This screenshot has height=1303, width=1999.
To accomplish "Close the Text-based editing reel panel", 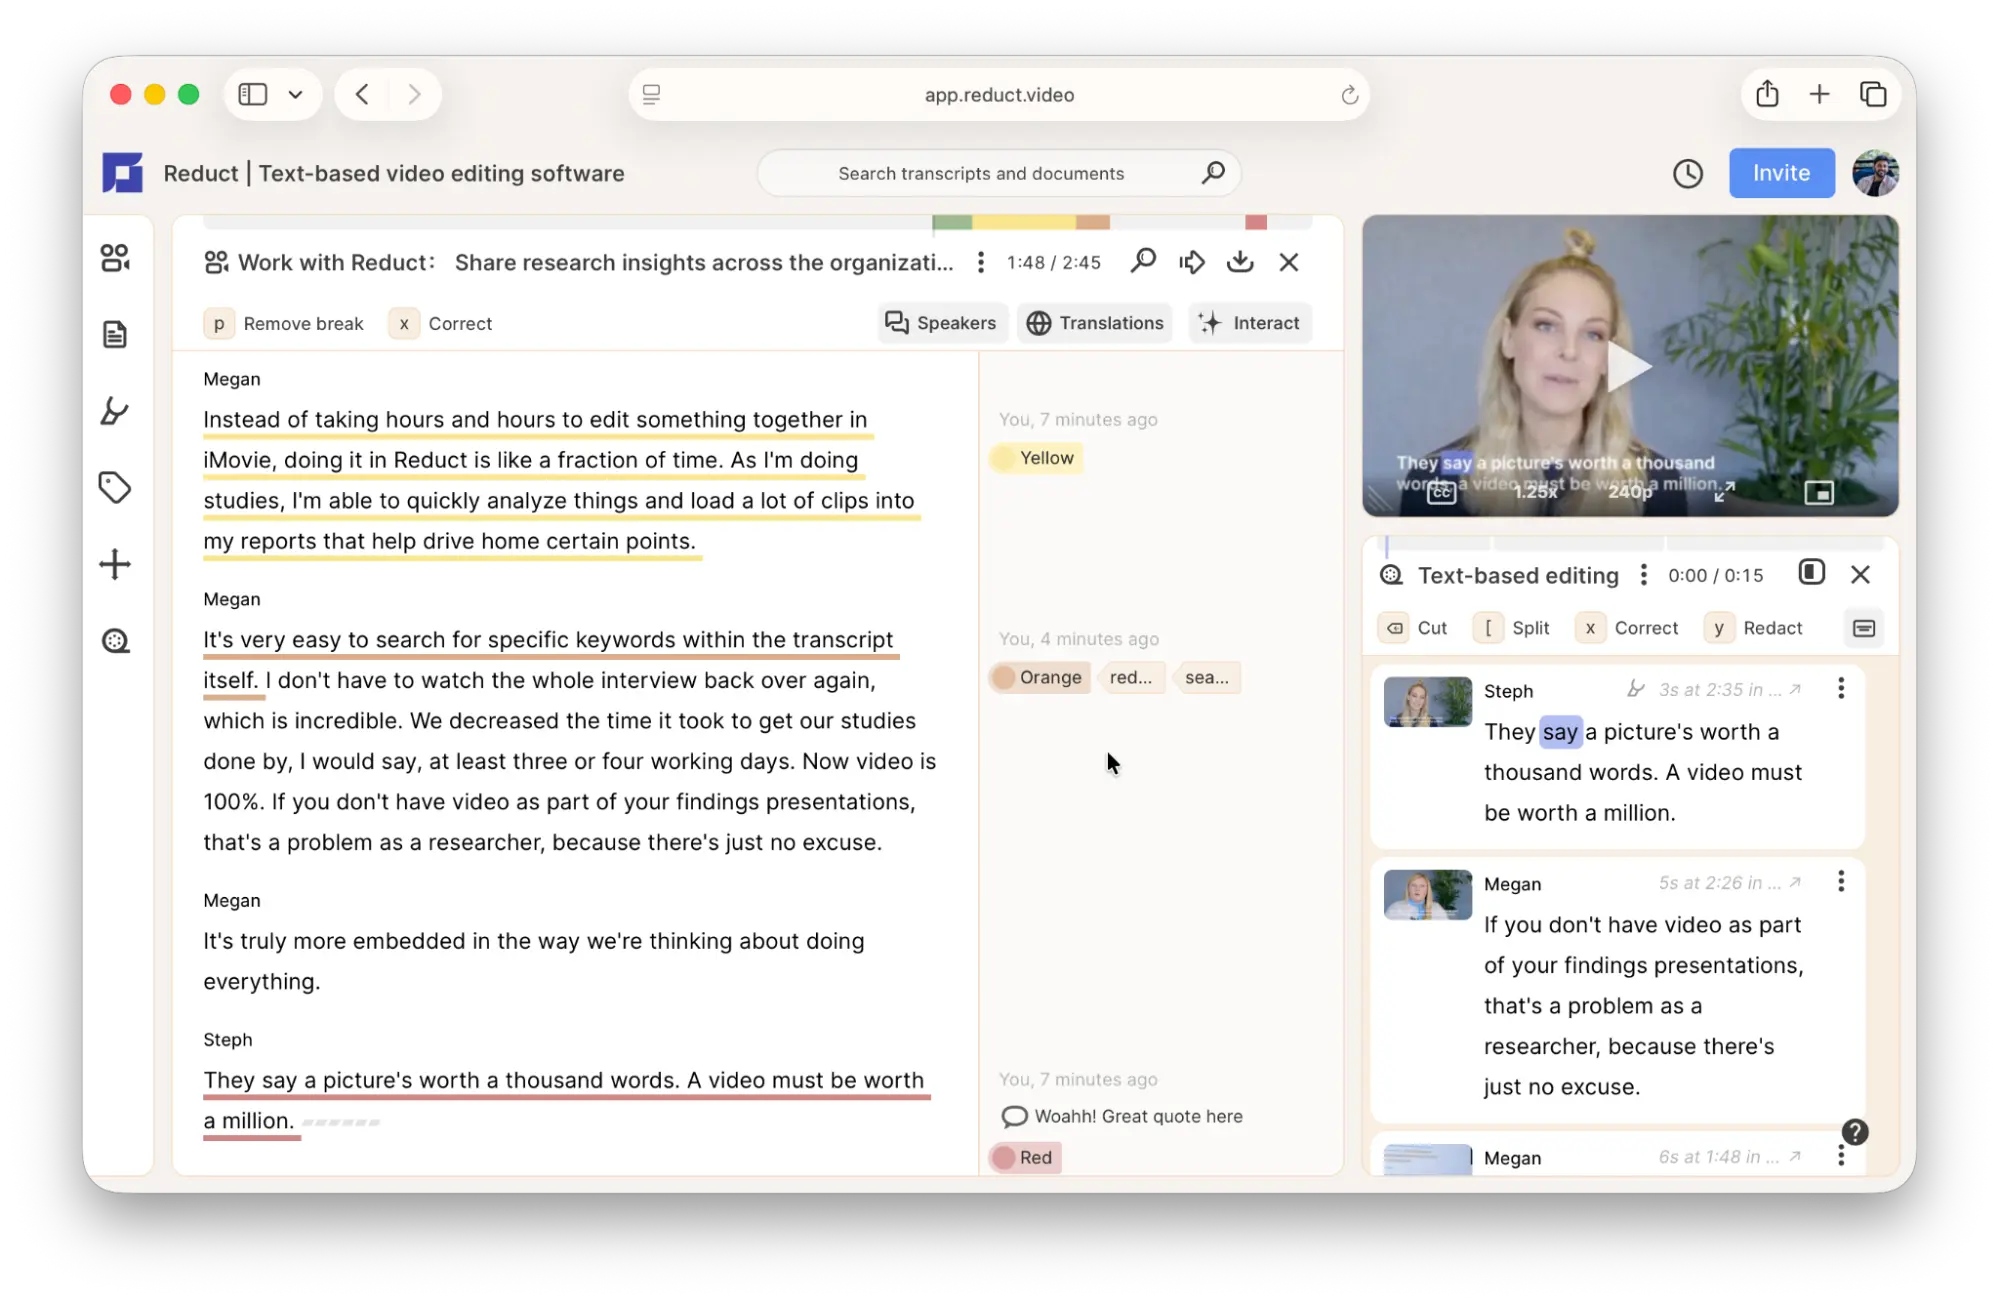I will coord(1860,574).
